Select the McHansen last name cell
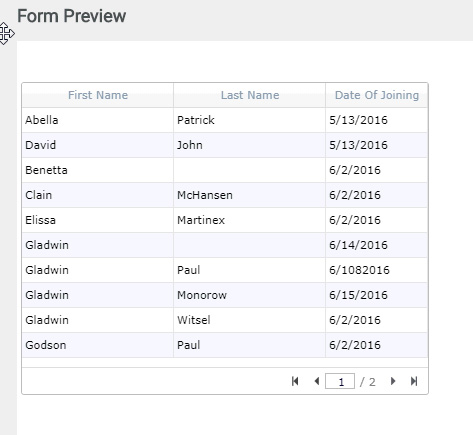Screen dimensions: 473x435 [249, 195]
